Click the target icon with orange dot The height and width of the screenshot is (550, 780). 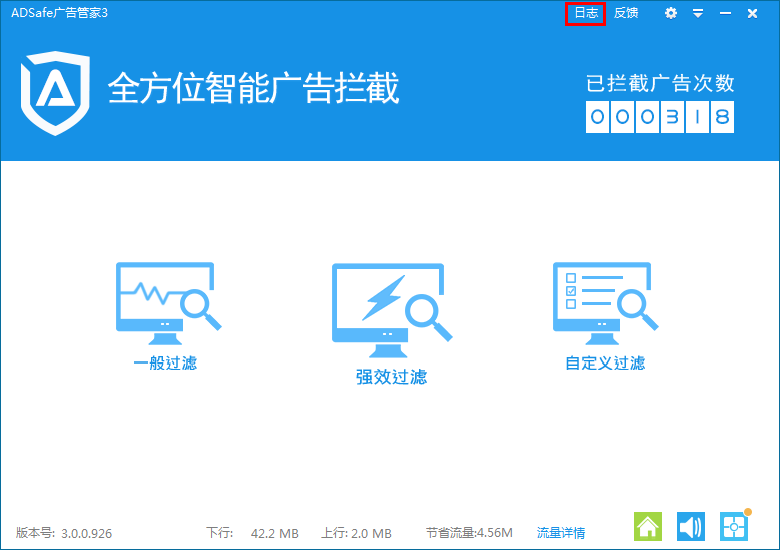pyautogui.click(x=734, y=526)
